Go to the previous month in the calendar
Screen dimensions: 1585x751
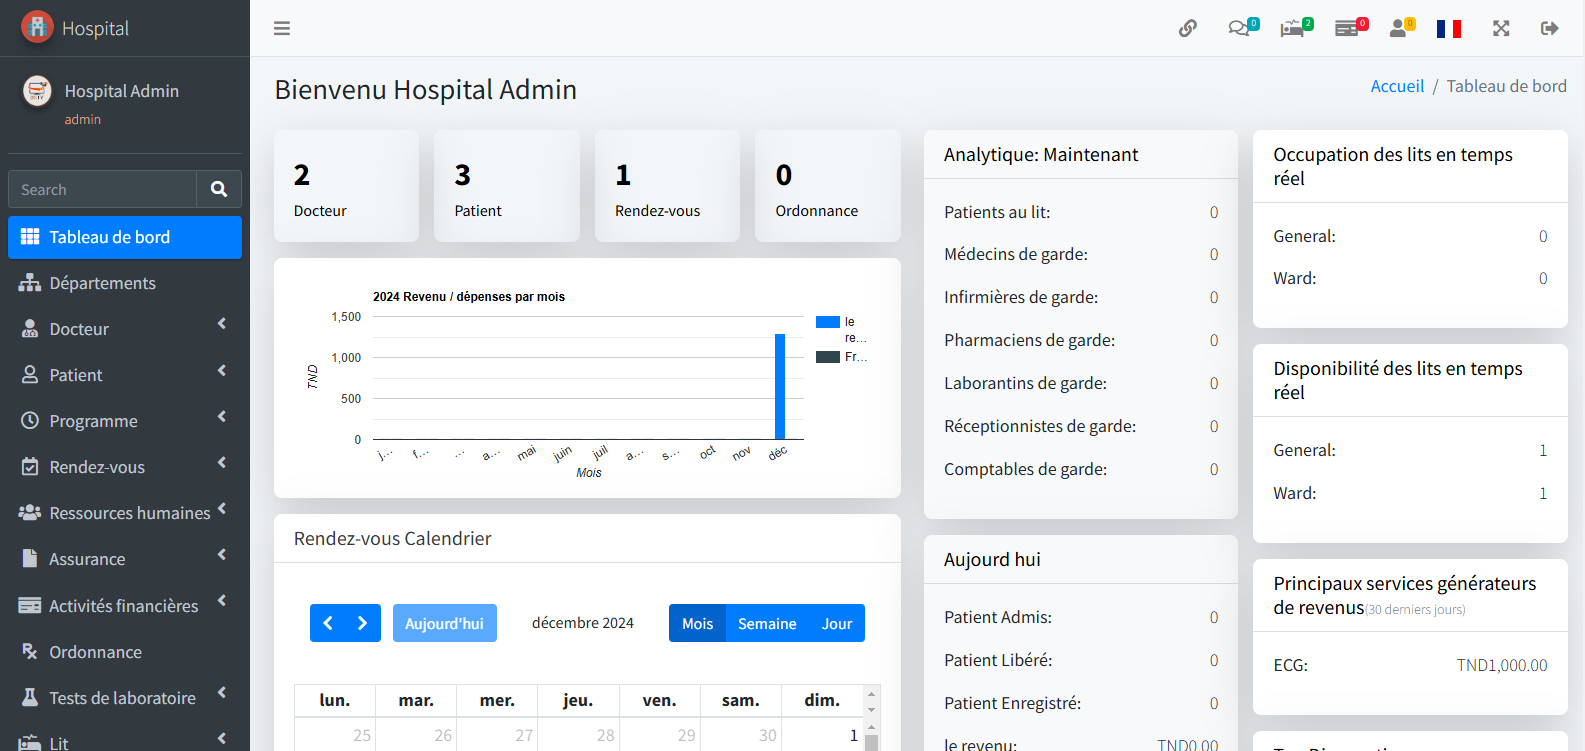click(328, 623)
